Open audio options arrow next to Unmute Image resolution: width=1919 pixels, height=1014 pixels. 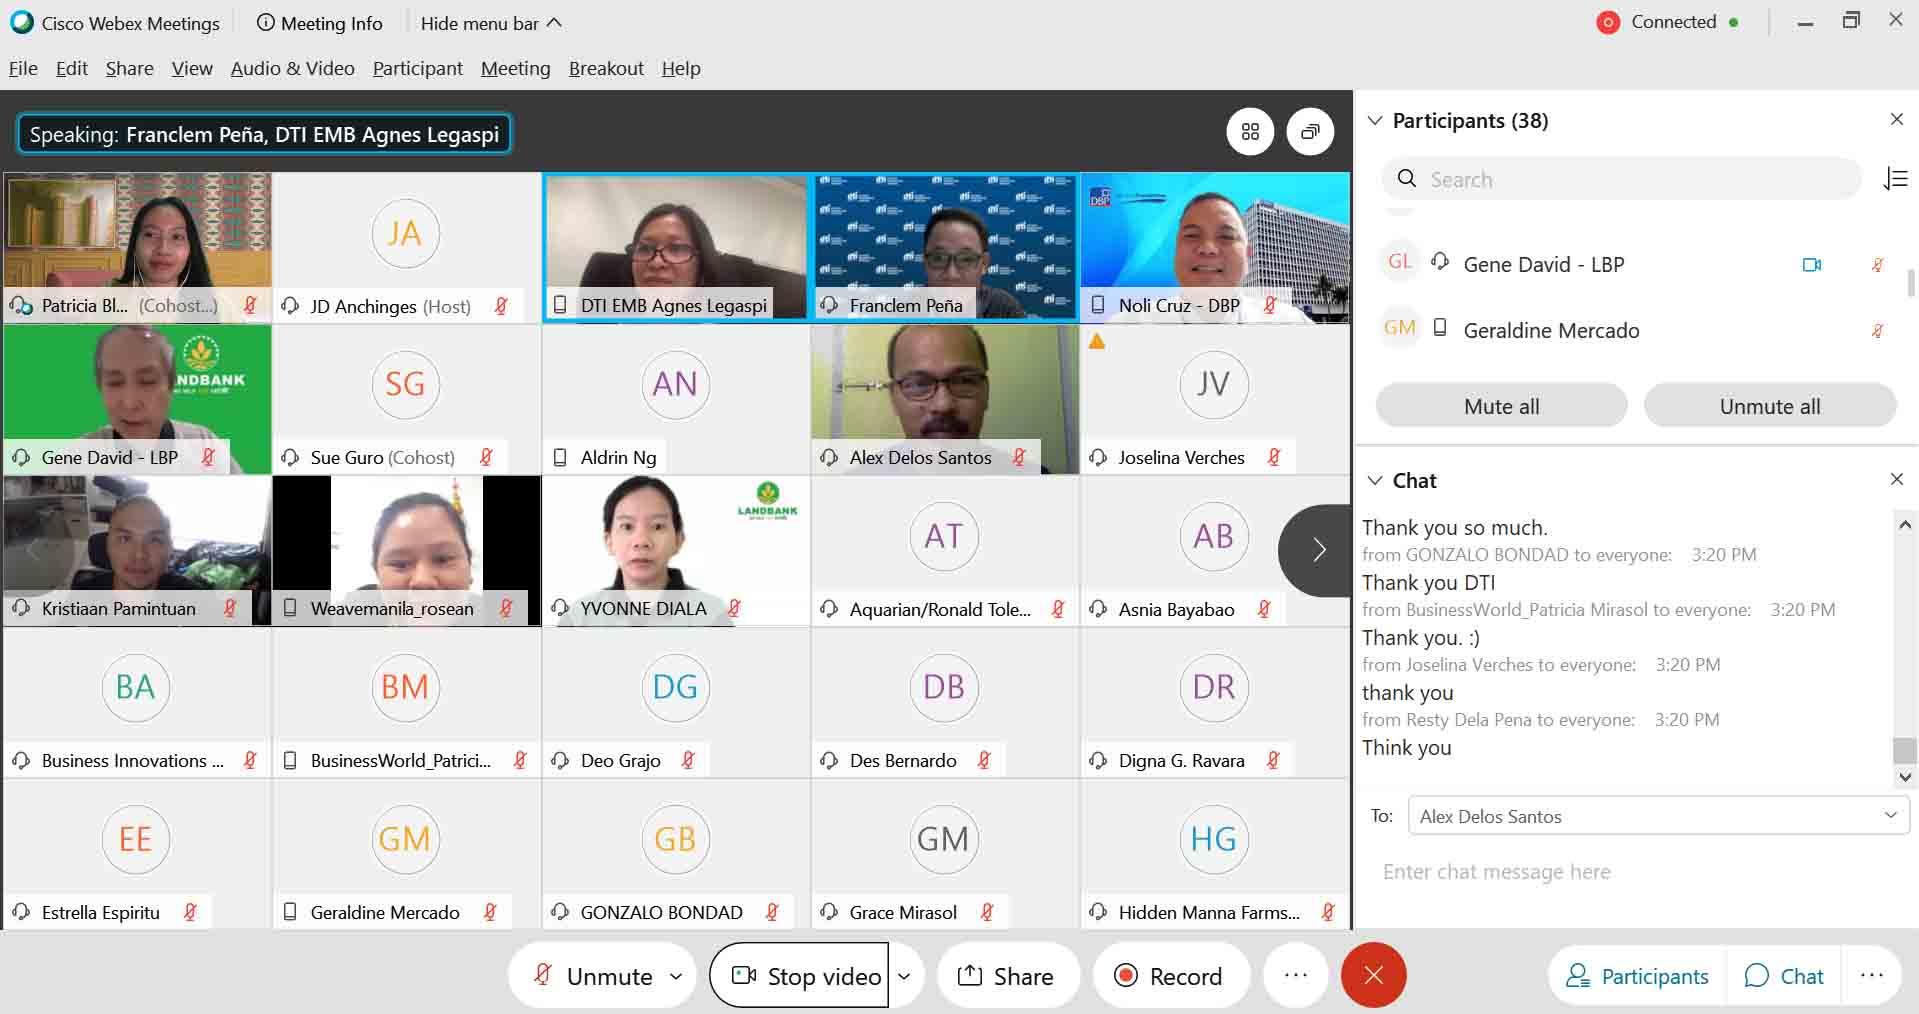point(676,976)
